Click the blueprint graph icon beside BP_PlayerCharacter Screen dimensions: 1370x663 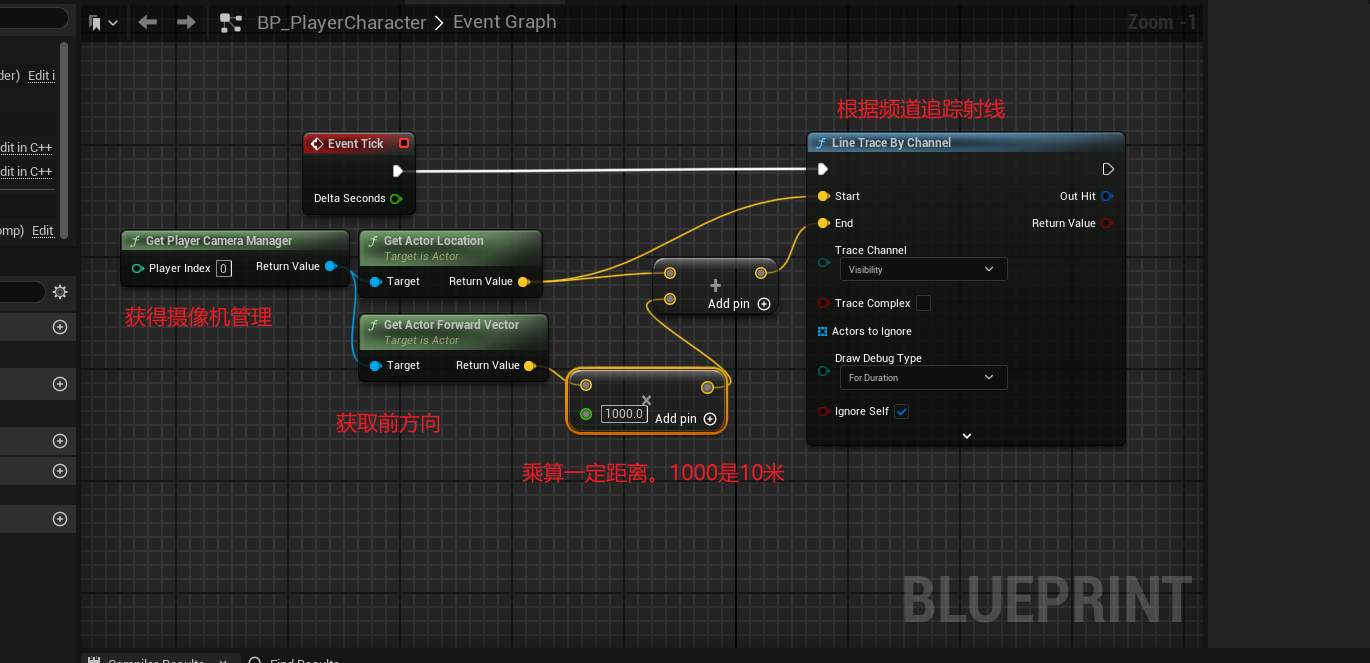pos(231,22)
